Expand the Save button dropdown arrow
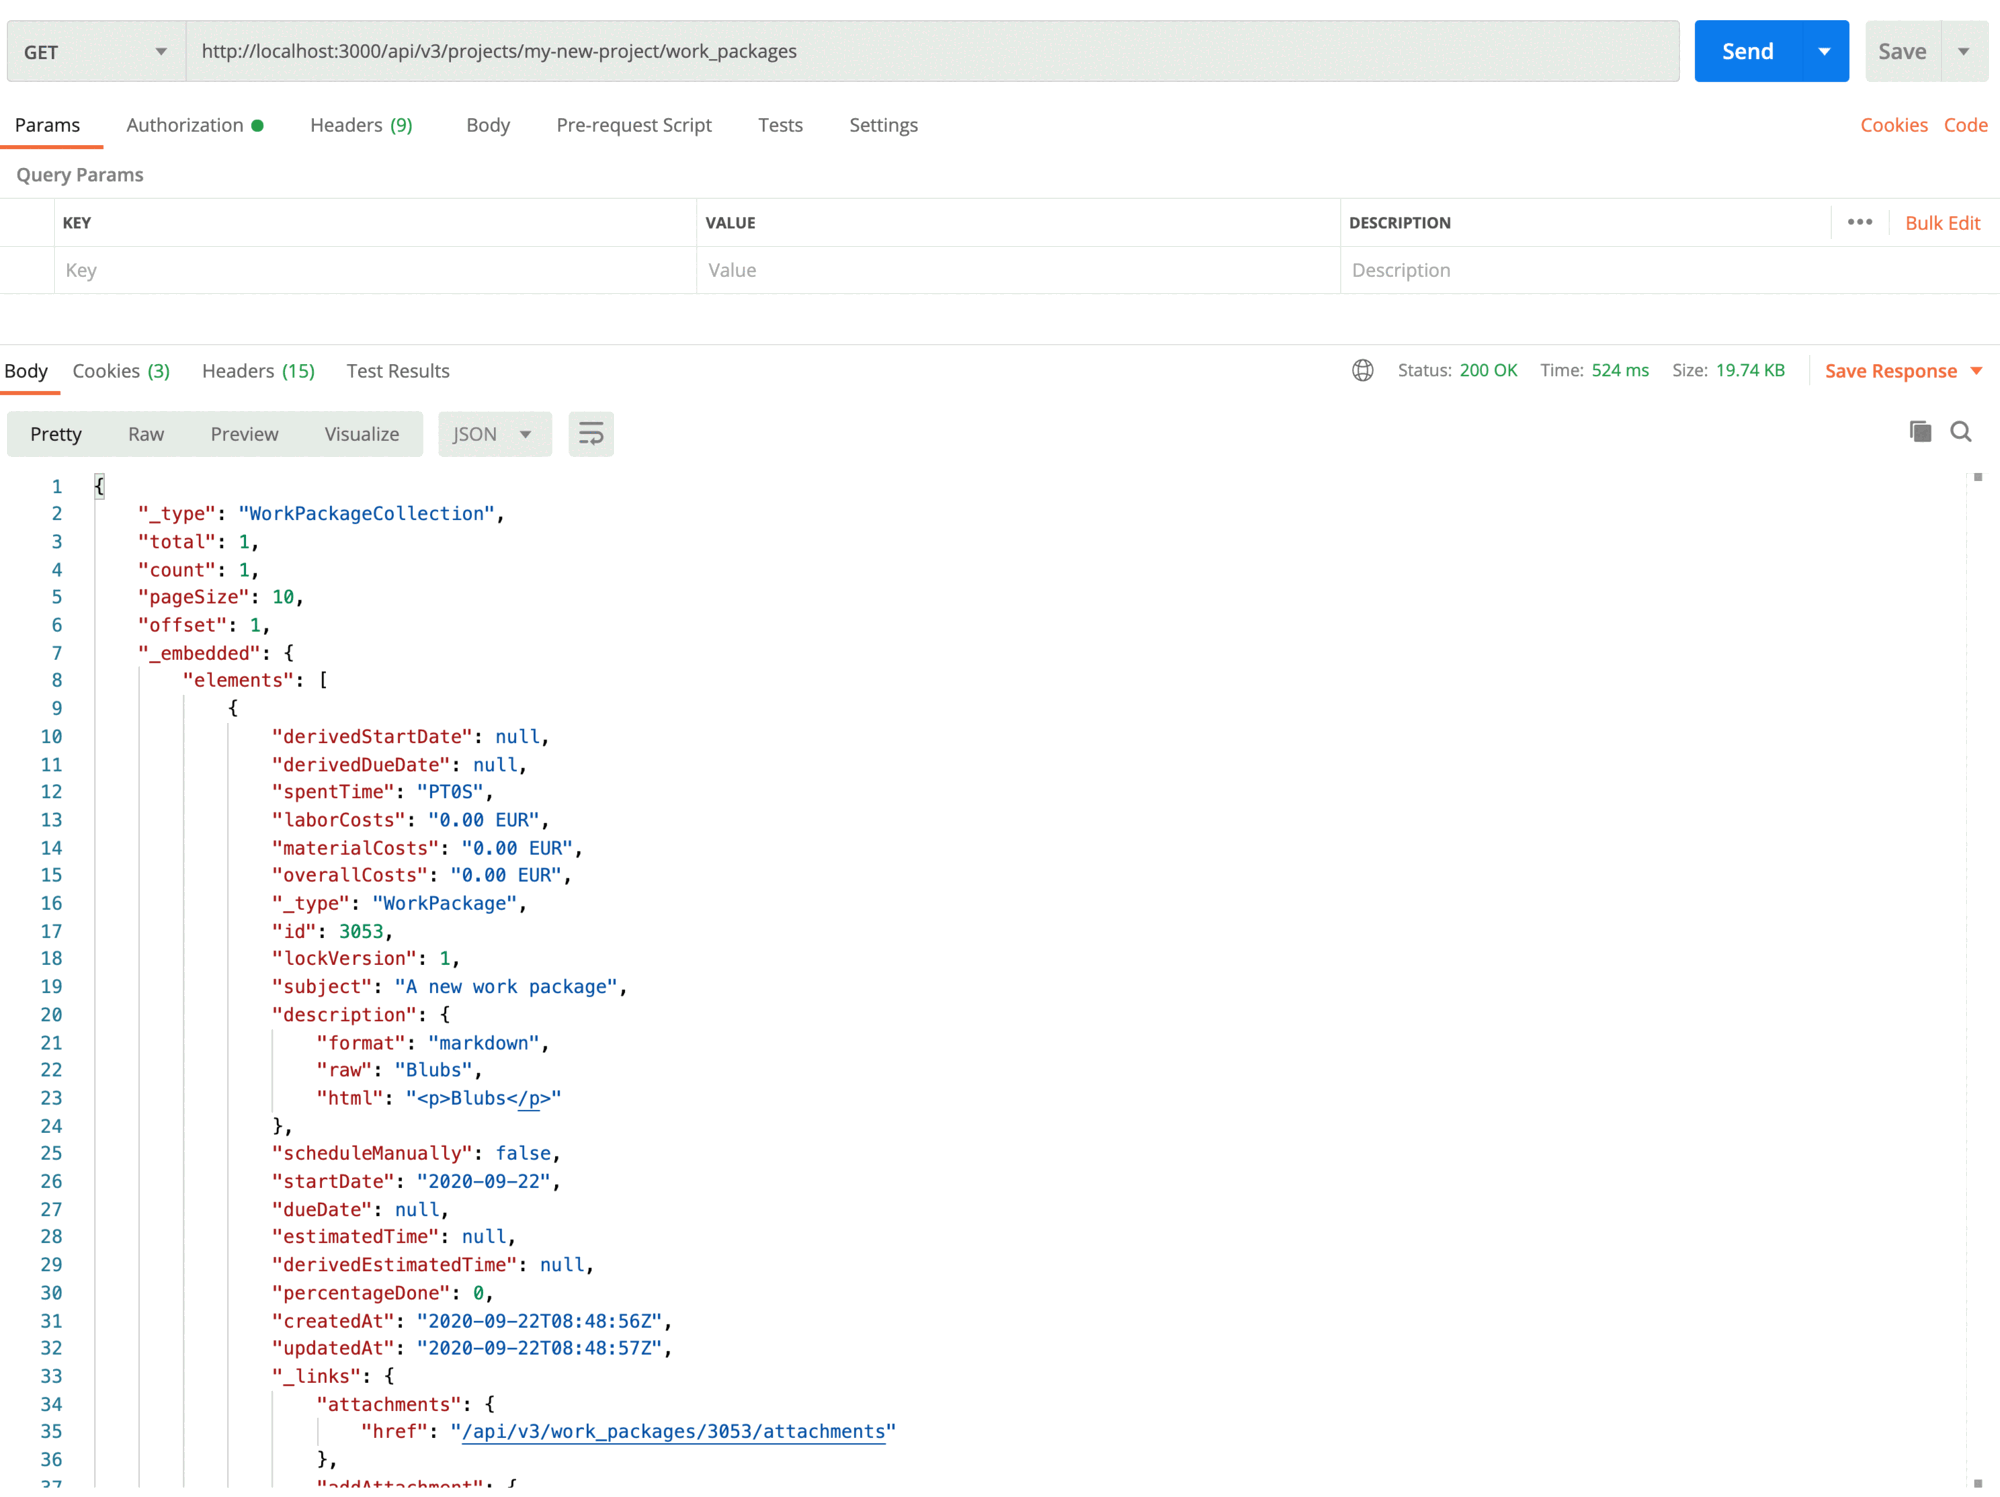Image resolution: width=2000 pixels, height=1497 pixels. 1964,51
